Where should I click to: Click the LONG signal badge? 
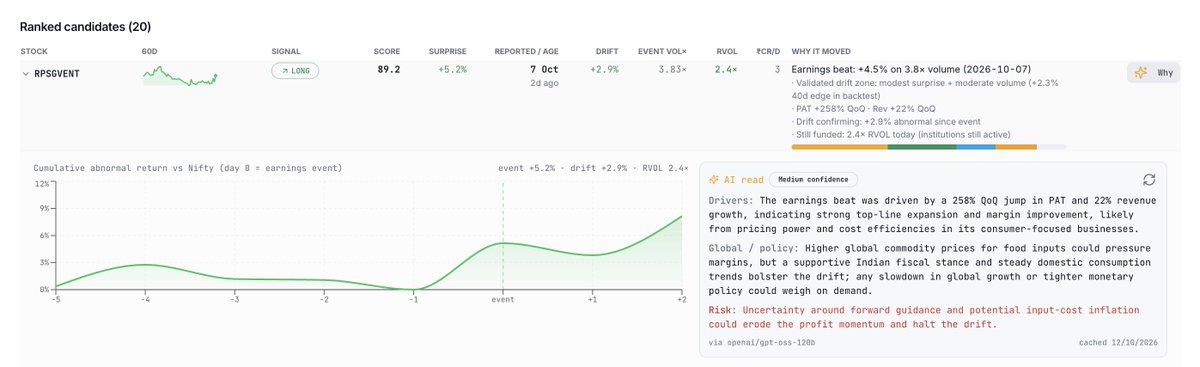[x=295, y=71]
